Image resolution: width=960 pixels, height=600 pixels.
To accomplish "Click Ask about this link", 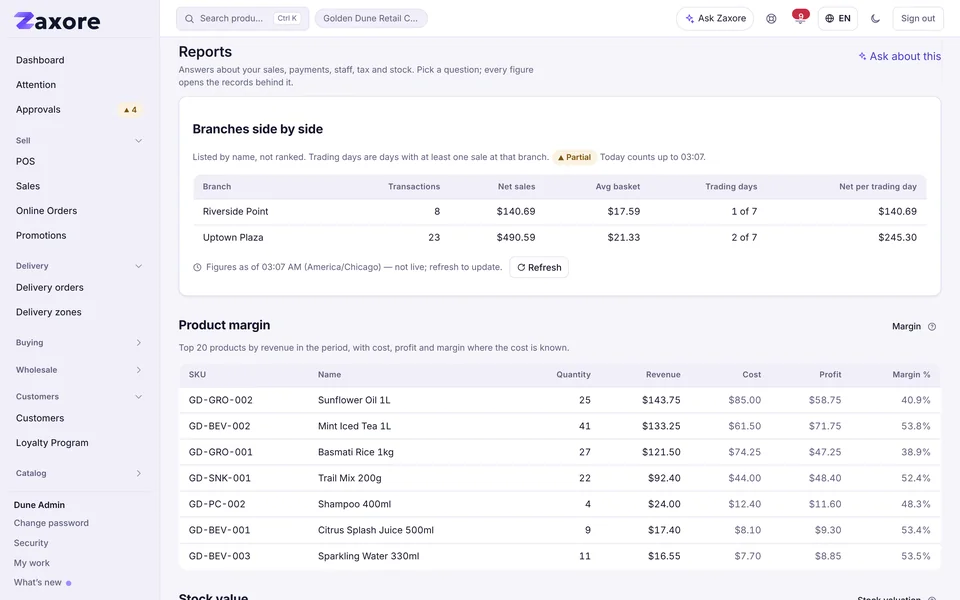I will [899, 56].
